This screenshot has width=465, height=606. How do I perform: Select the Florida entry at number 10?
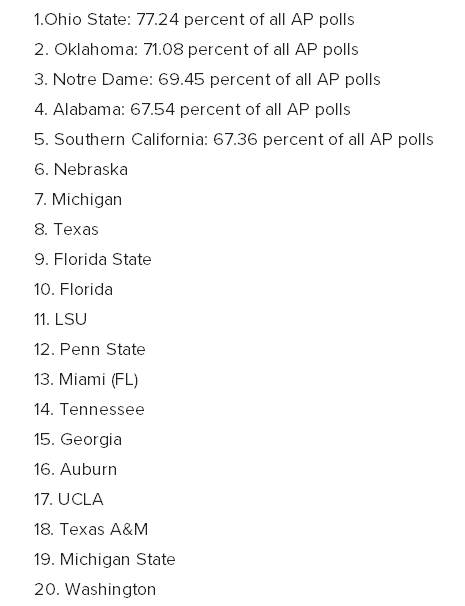click(73, 289)
